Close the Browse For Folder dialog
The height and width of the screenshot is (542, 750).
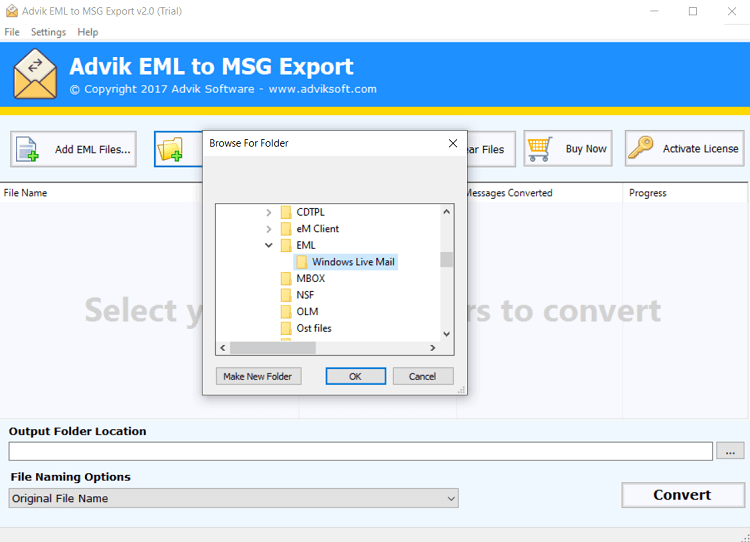[x=453, y=143]
